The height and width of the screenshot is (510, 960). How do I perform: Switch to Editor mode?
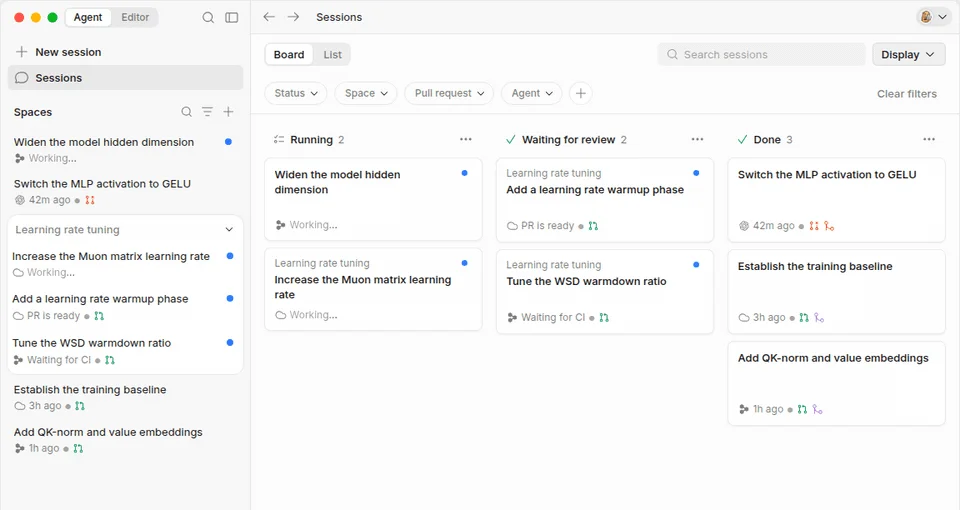pos(135,17)
